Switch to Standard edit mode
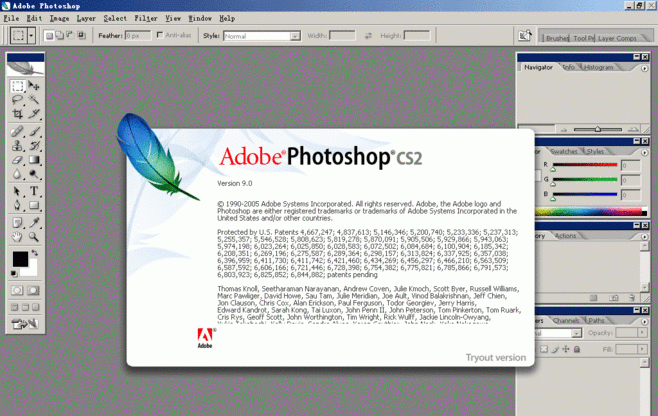The width and height of the screenshot is (658, 416). tap(17, 290)
